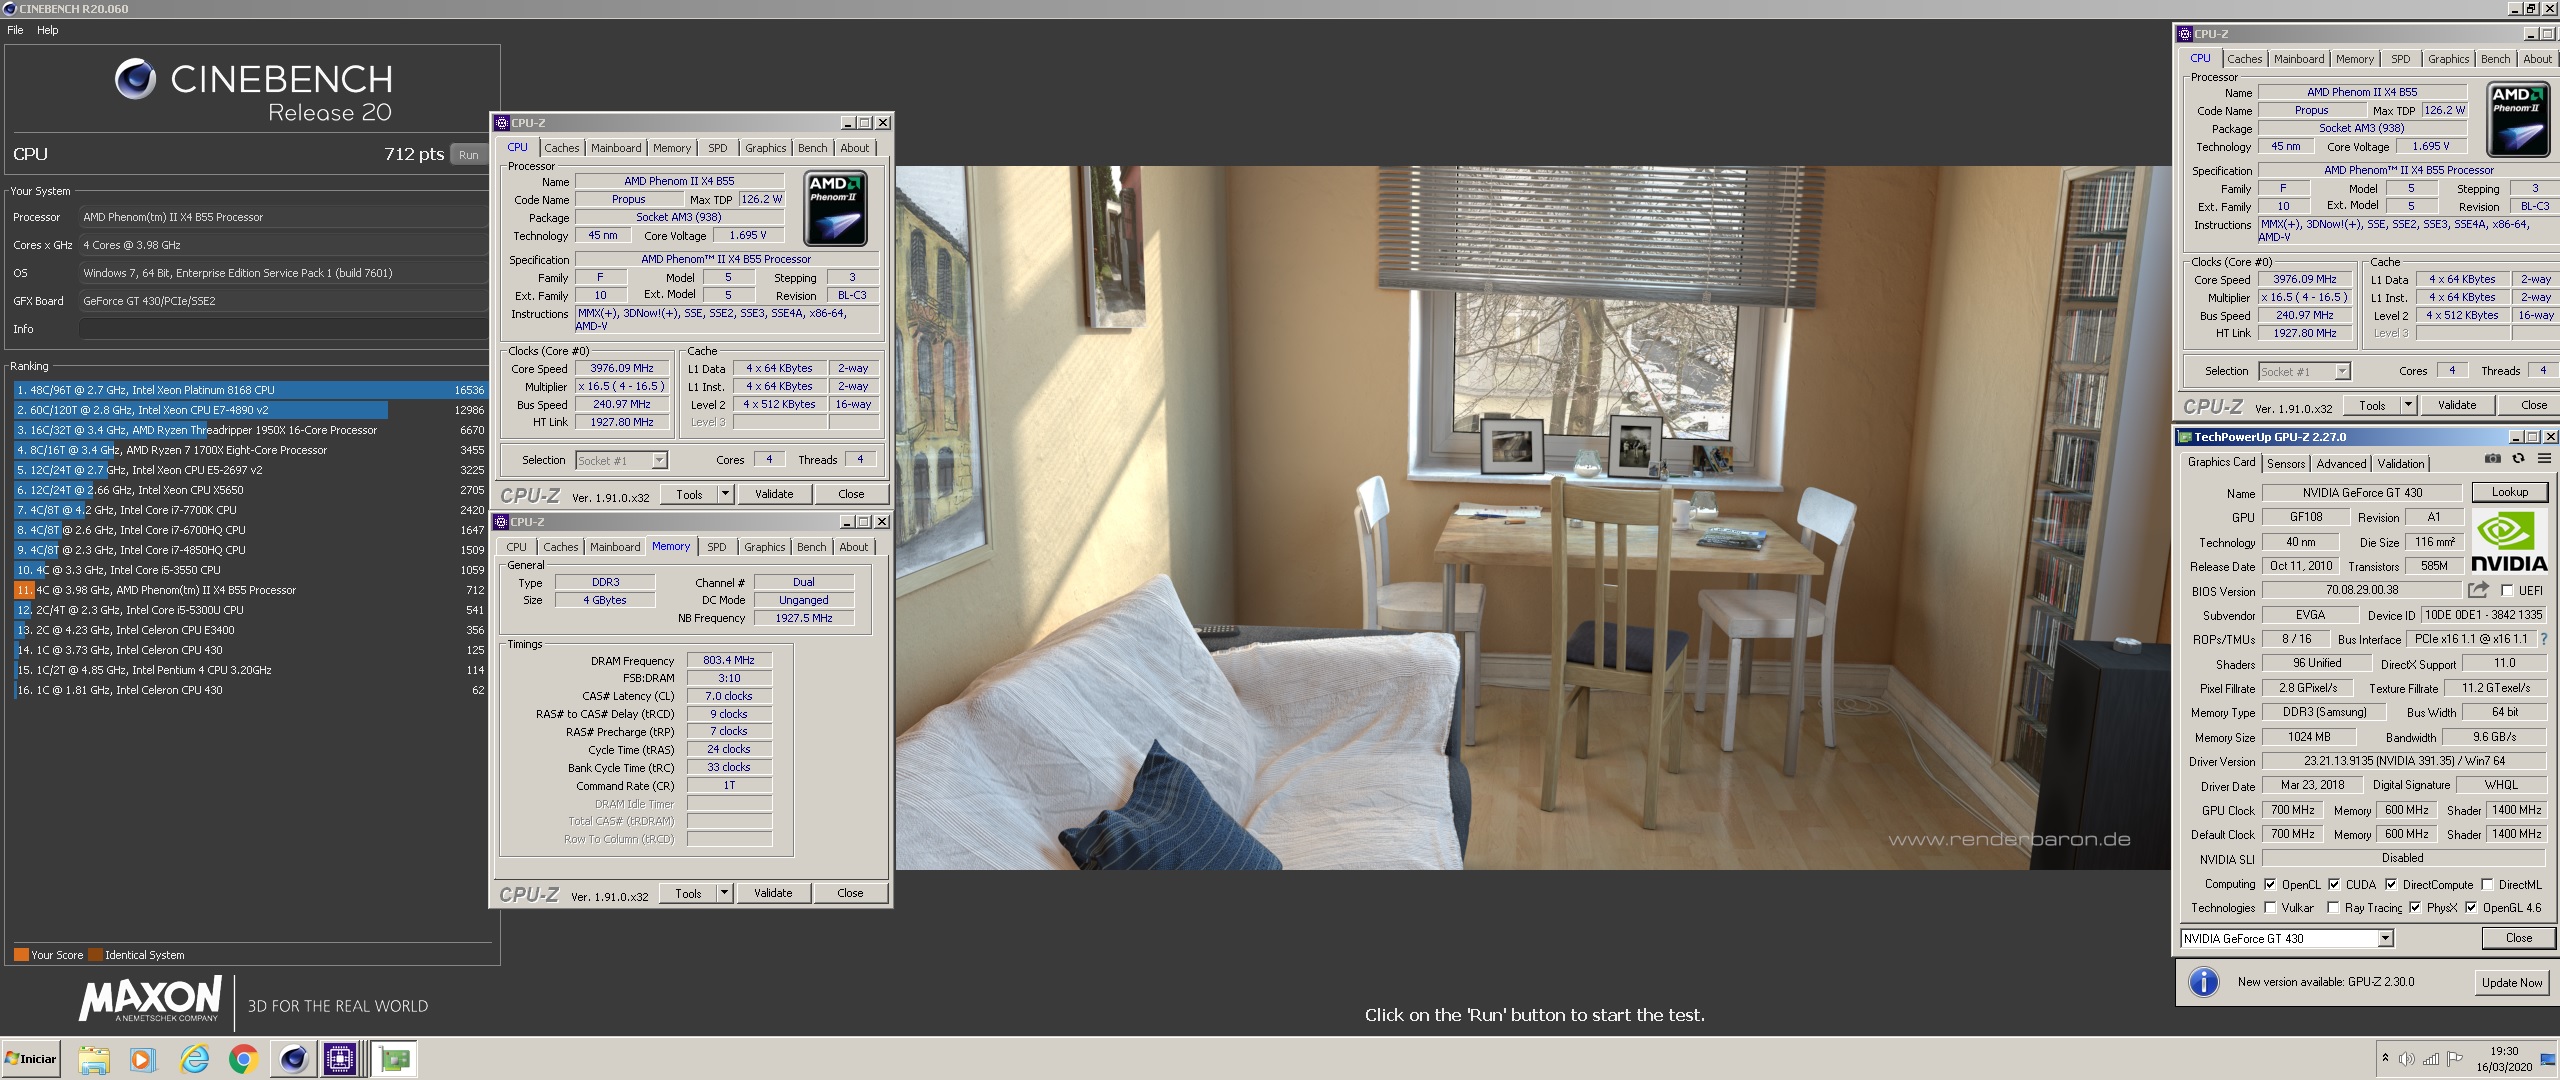Open Windows Media Player taskbar icon
Image resolution: width=2560 pixels, height=1080 pixels.
tap(142, 1059)
